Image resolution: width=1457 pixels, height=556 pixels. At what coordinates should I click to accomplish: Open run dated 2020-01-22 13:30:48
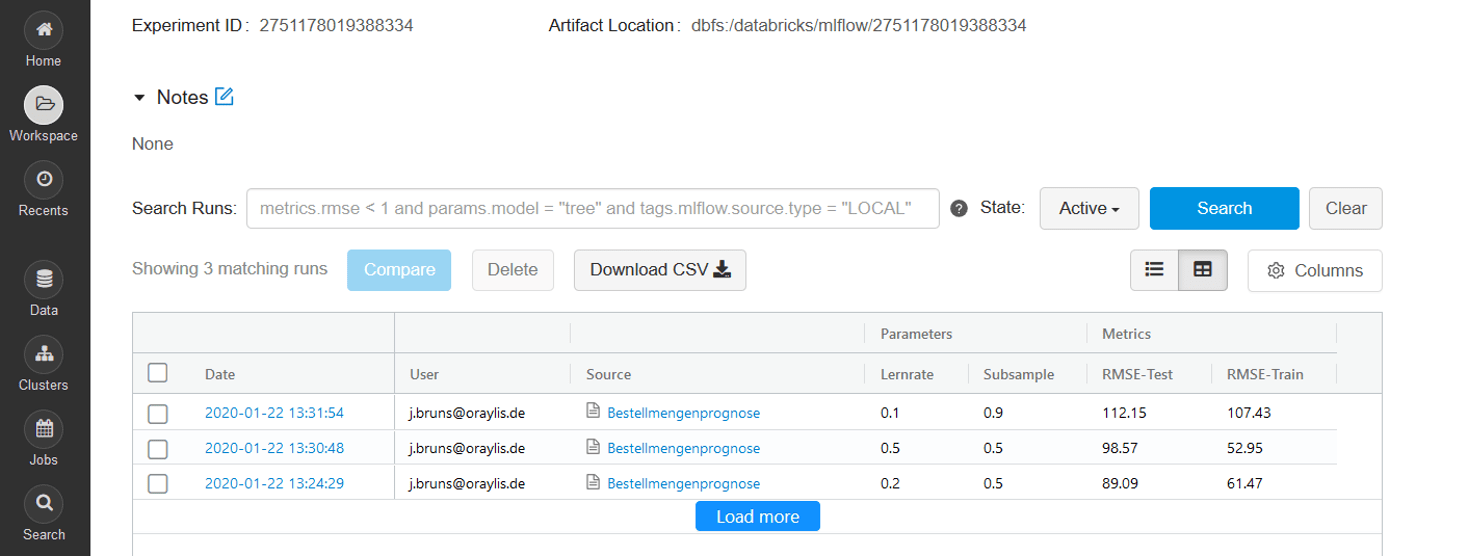coord(274,448)
